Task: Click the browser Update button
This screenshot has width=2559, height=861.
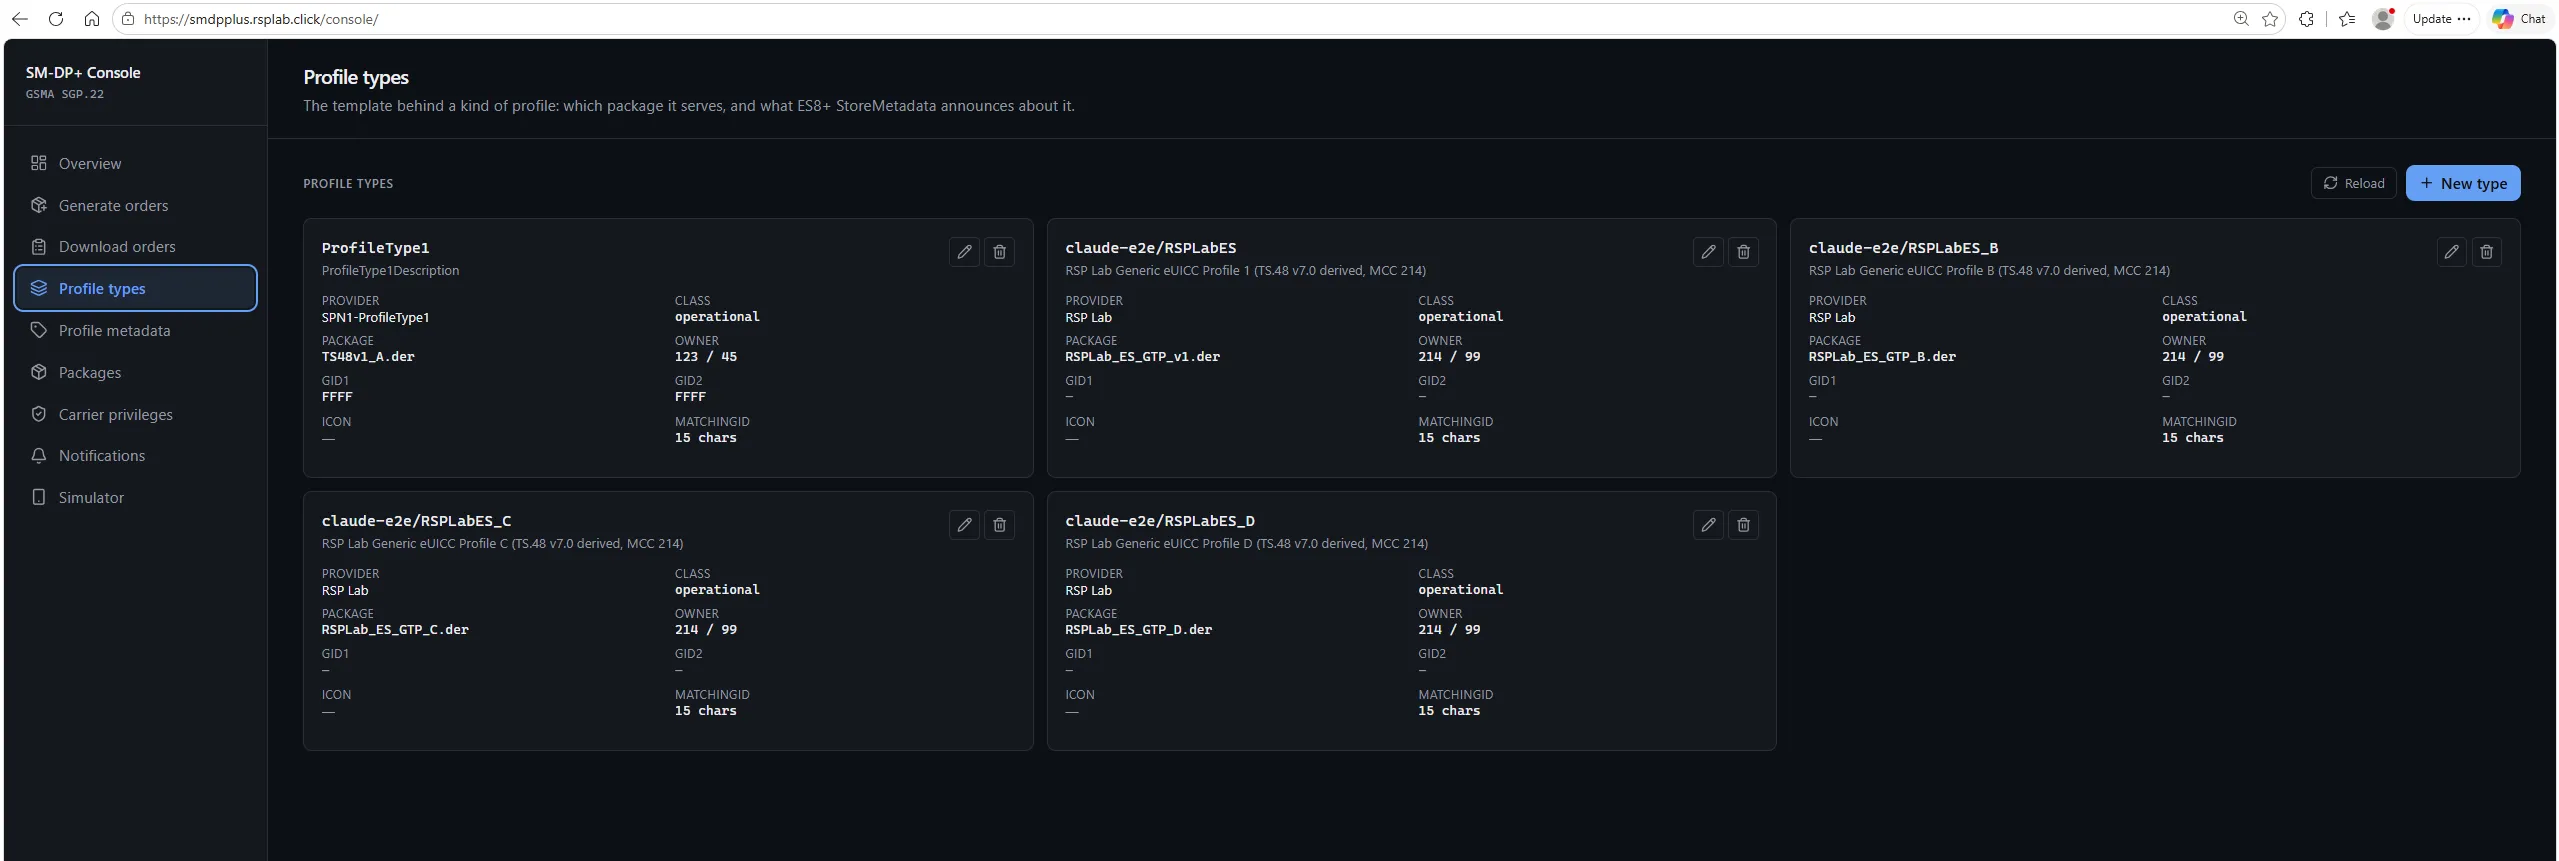Action: point(2441,19)
